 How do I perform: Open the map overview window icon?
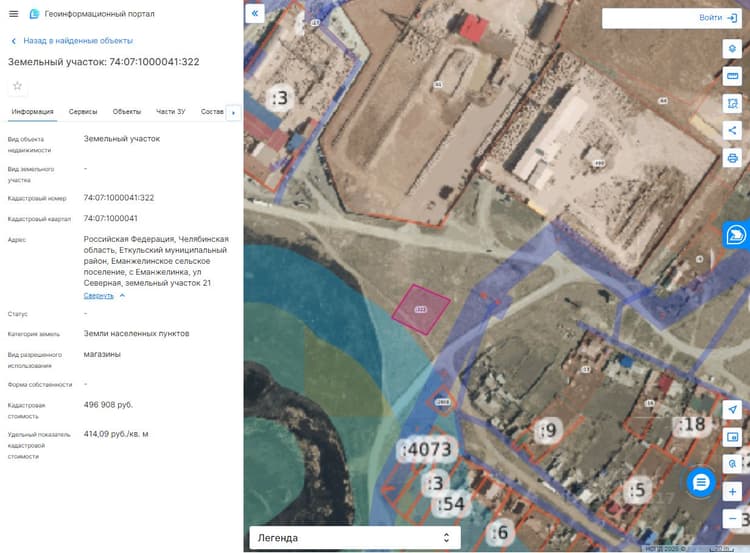tap(732, 437)
